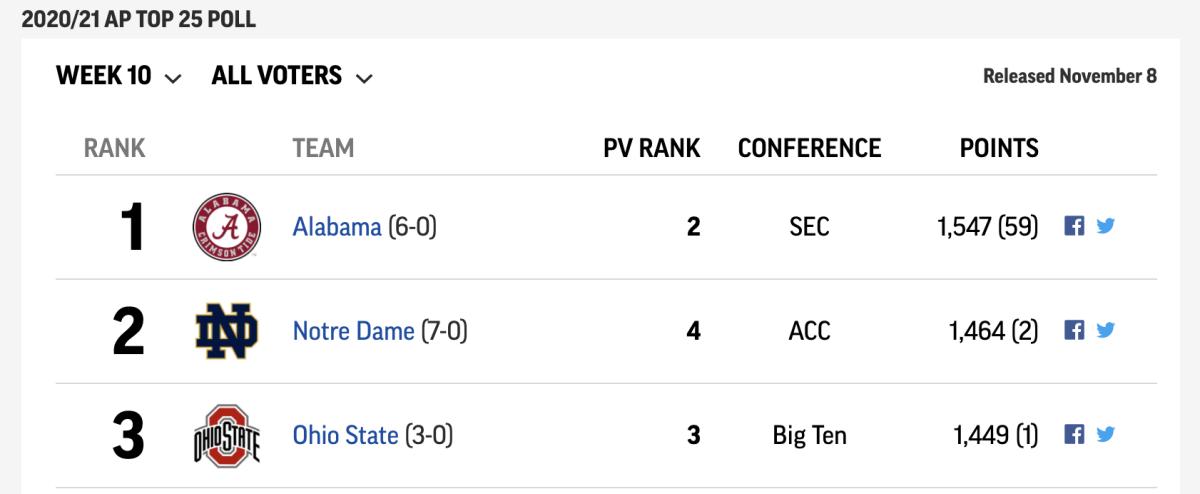Expand the ALL VOTERS dropdown
Viewport: 1200px width, 494px height.
click(292, 76)
